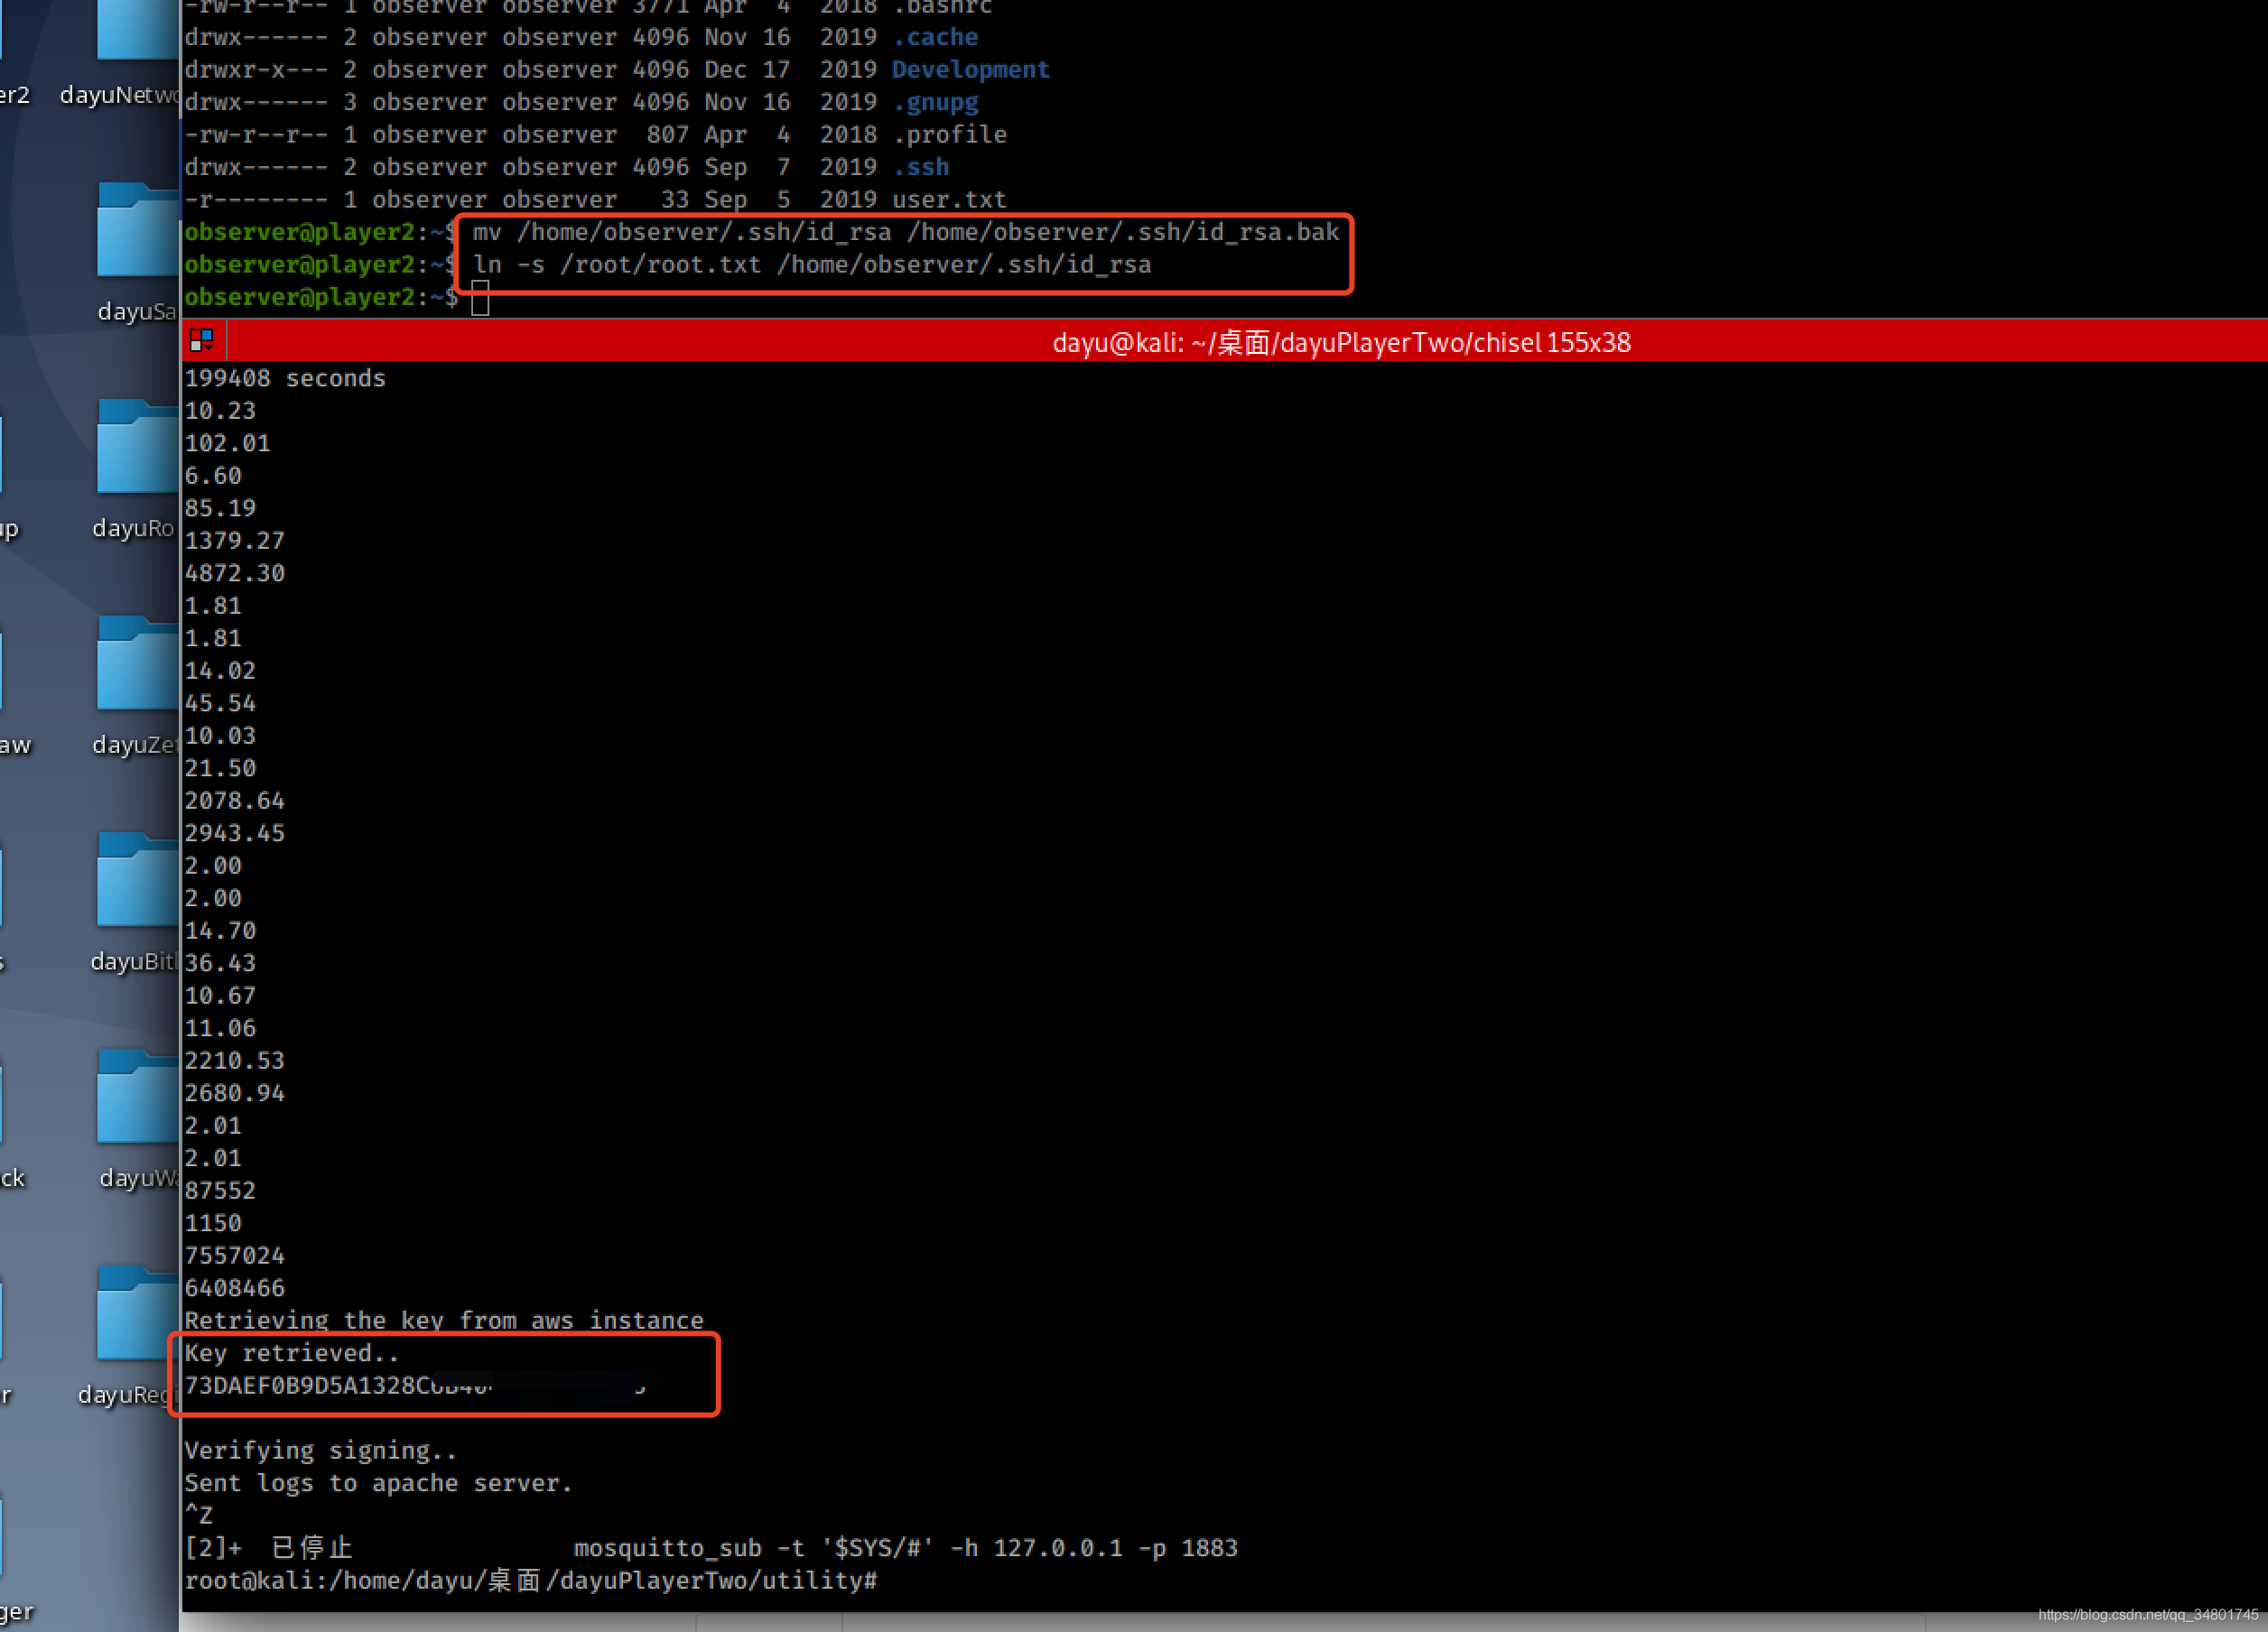Viewport: 2268px width, 1632px height.
Task: Click the .cache directory entry
Action: point(935,37)
